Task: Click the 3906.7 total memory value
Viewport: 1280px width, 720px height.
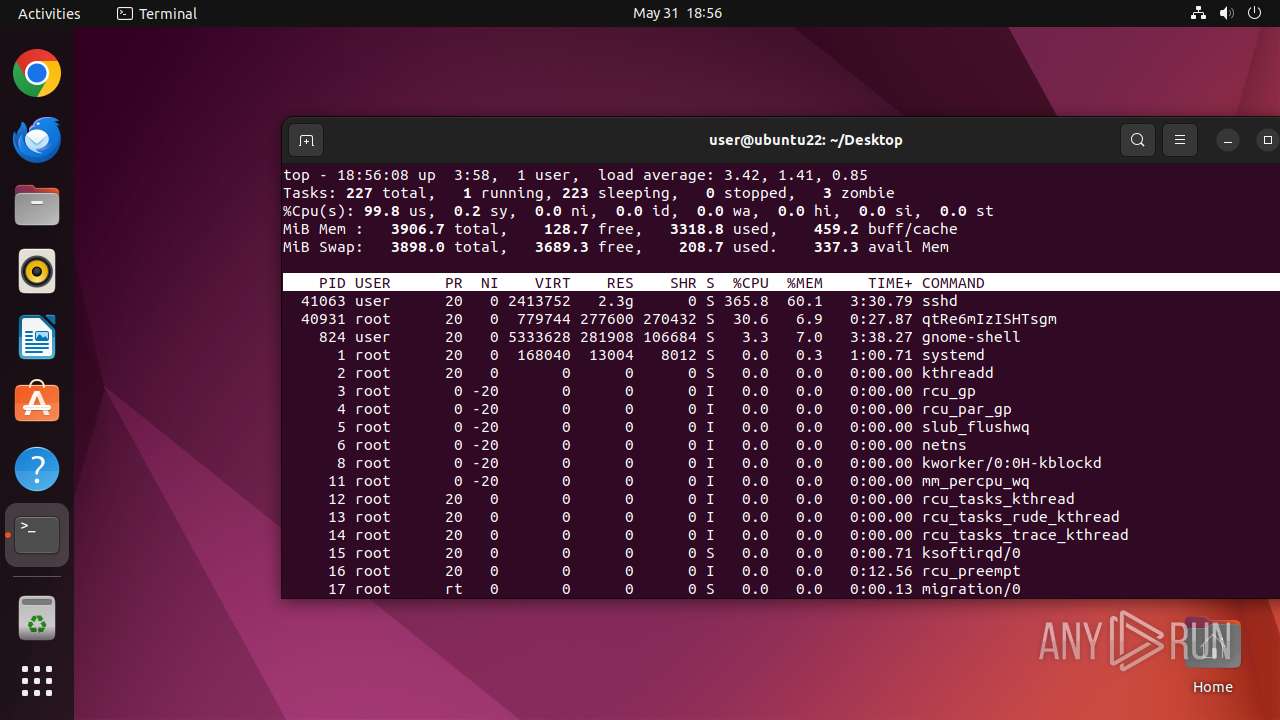Action: pyautogui.click(x=418, y=229)
